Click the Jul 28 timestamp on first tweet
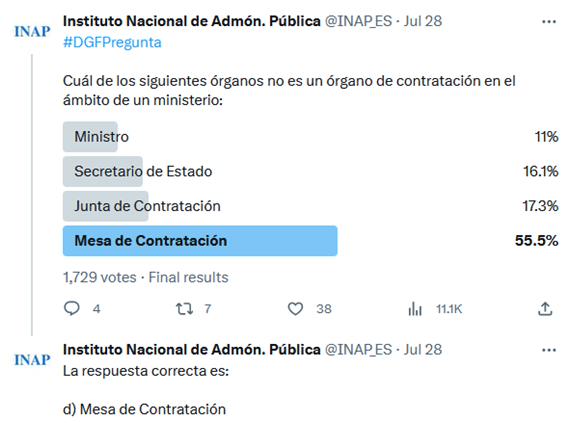 coord(423,21)
